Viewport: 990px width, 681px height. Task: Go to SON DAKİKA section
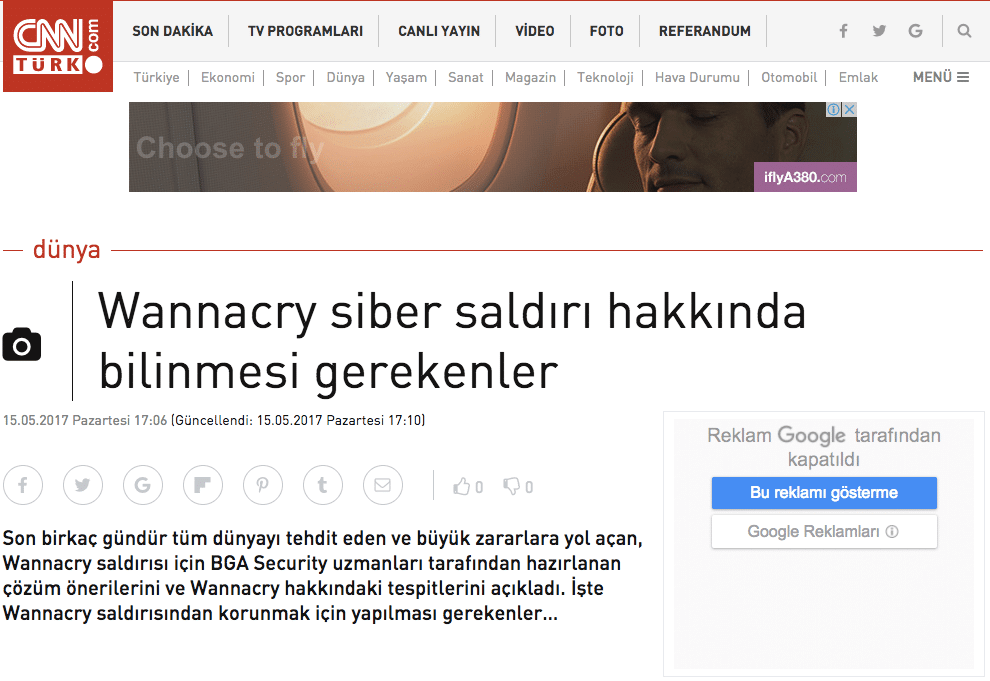pyautogui.click(x=172, y=31)
